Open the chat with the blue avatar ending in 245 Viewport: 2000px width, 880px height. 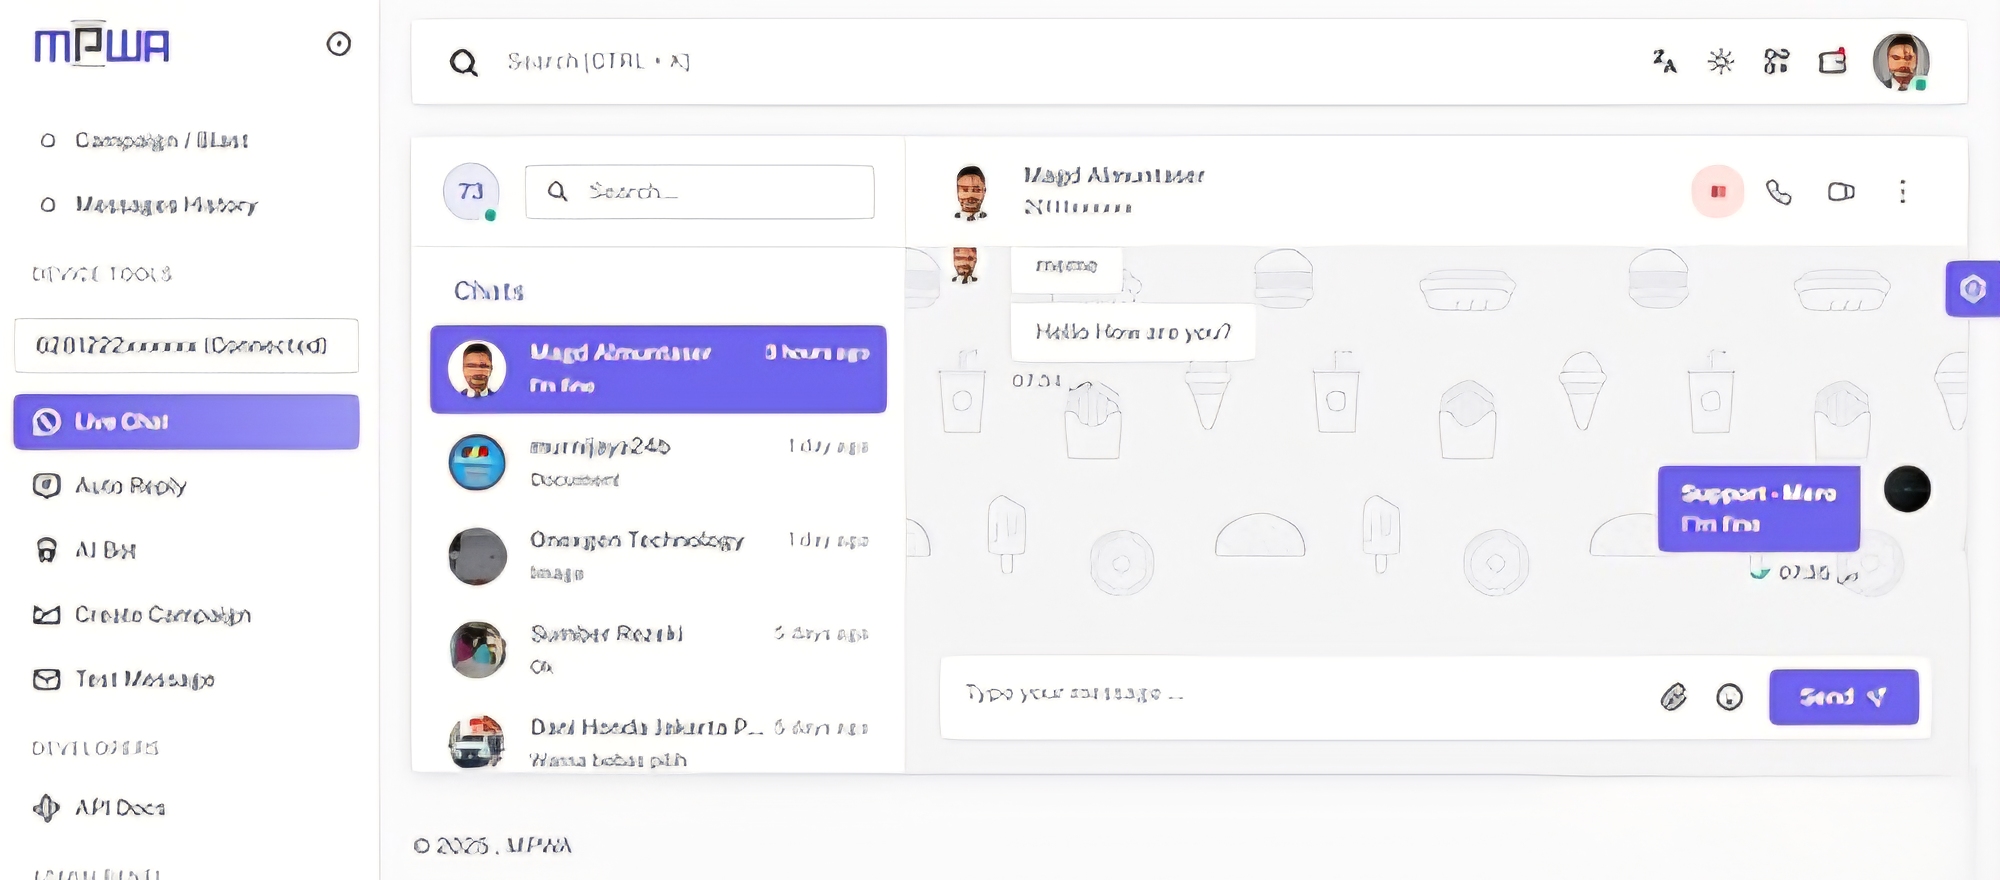tap(658, 462)
